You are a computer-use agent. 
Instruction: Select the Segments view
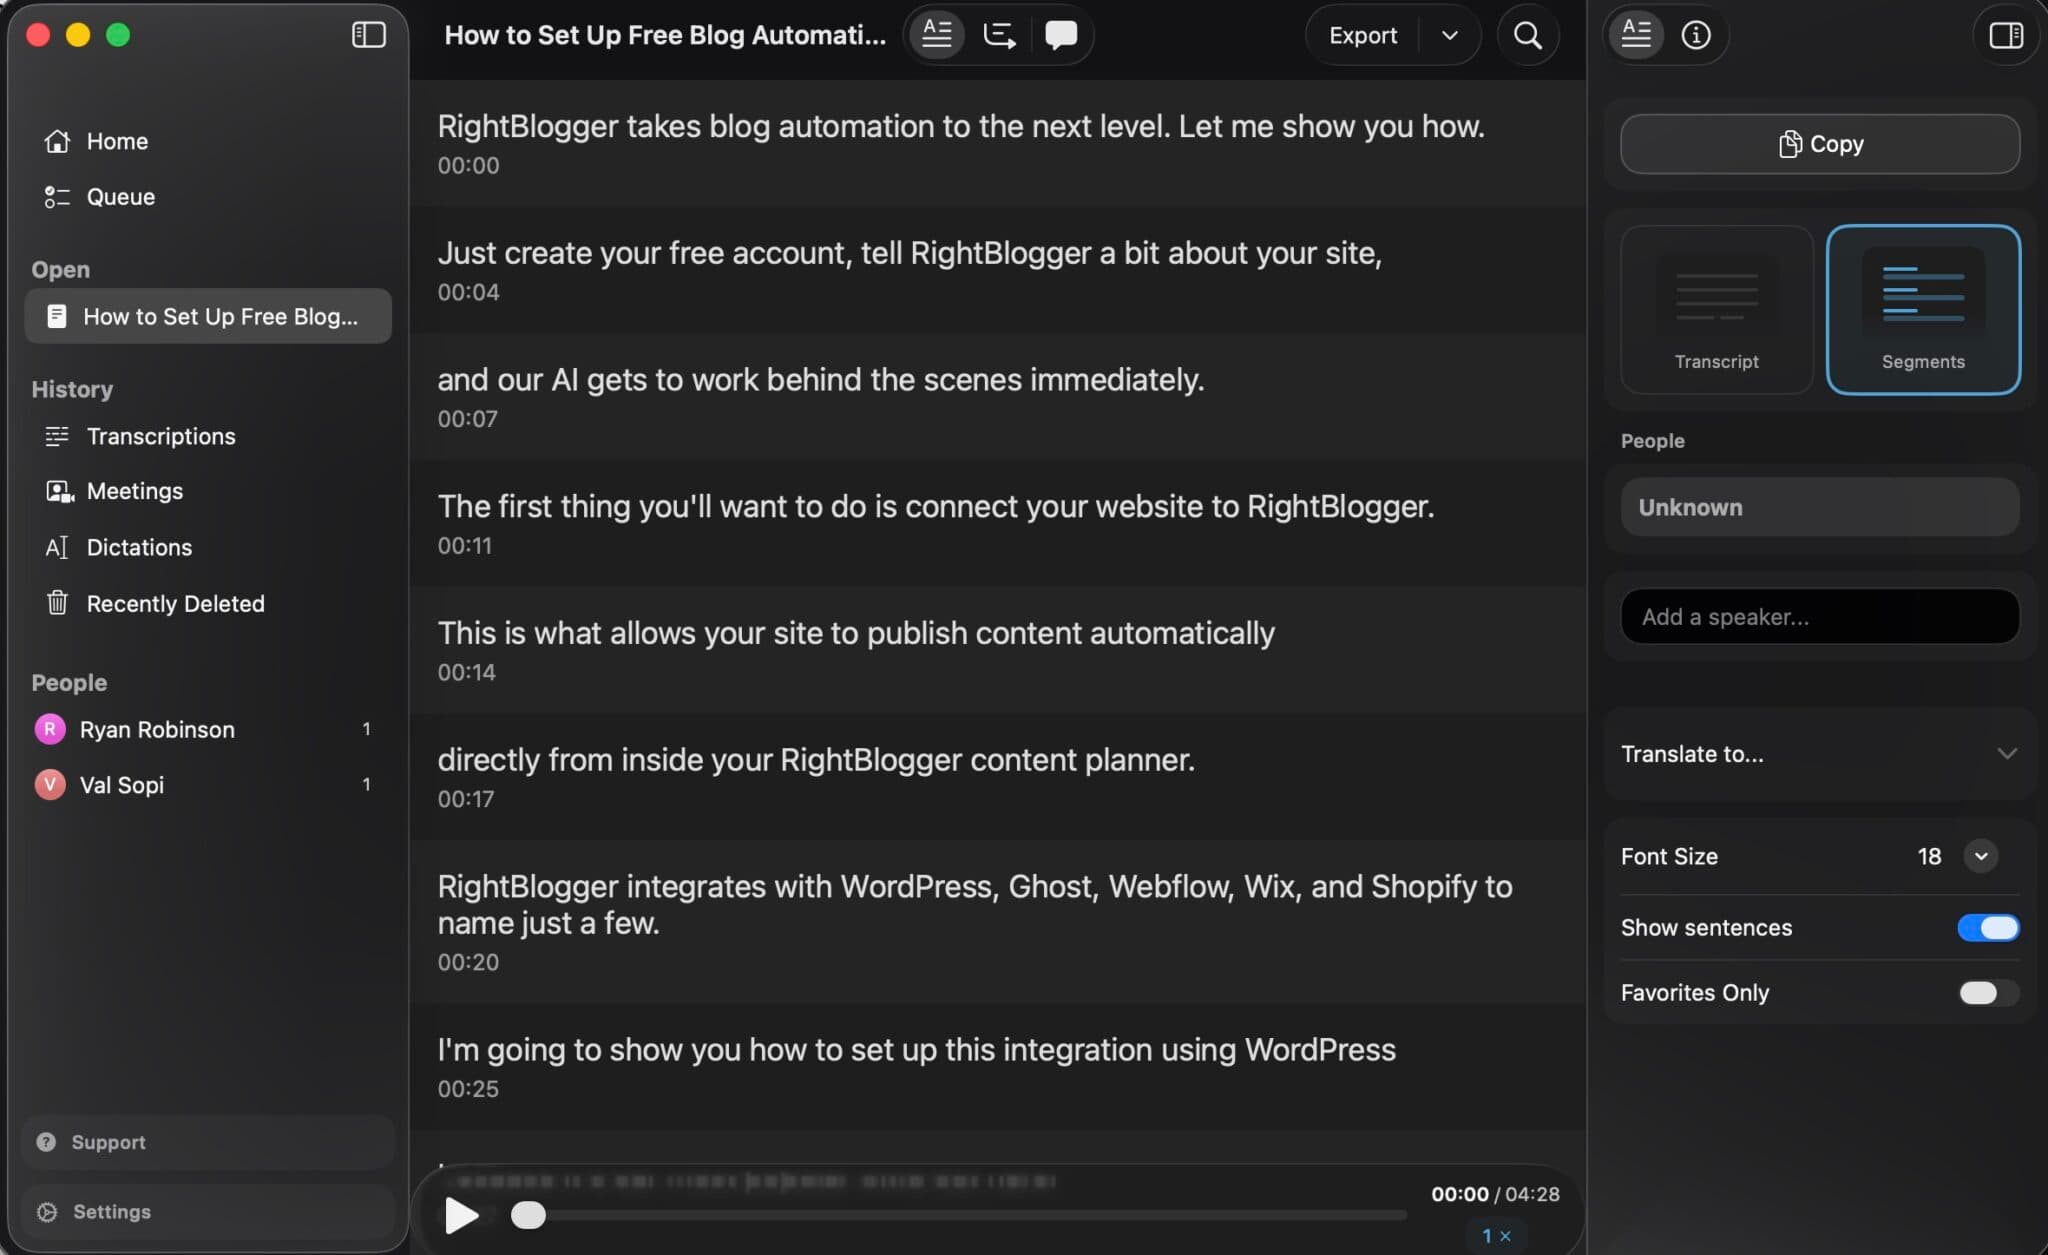[1921, 310]
